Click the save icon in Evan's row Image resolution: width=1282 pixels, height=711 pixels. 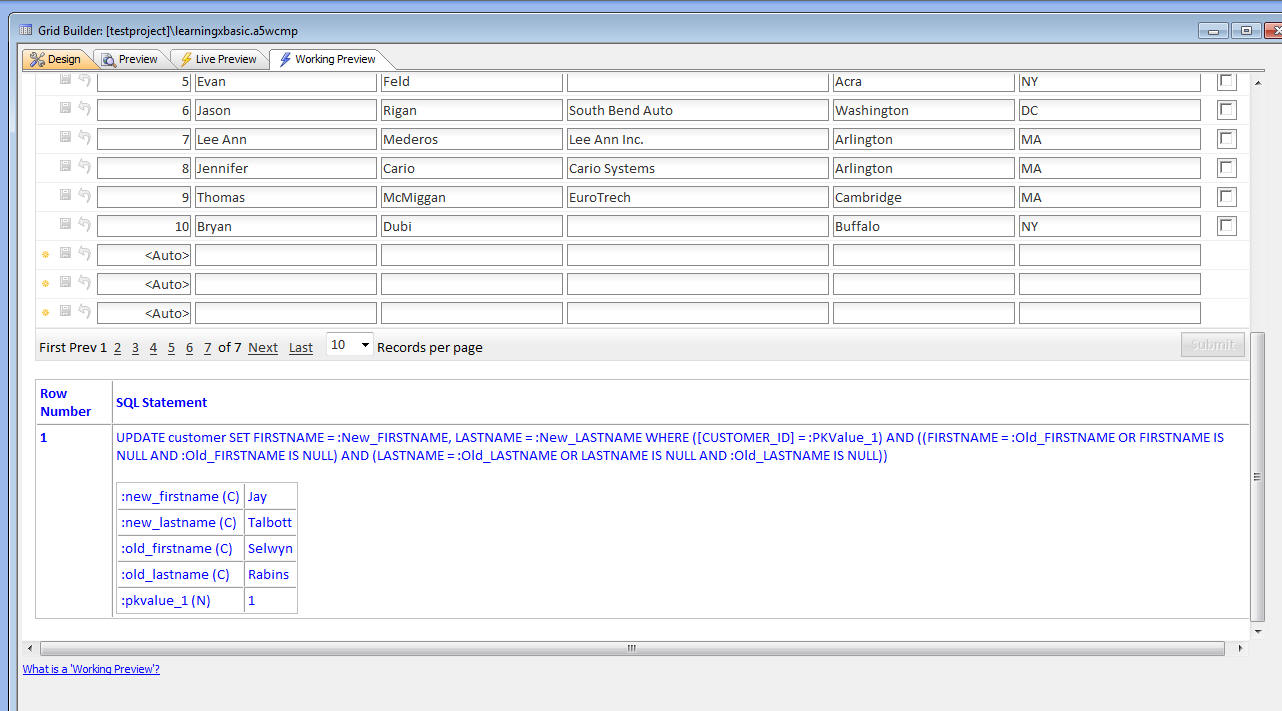point(65,79)
